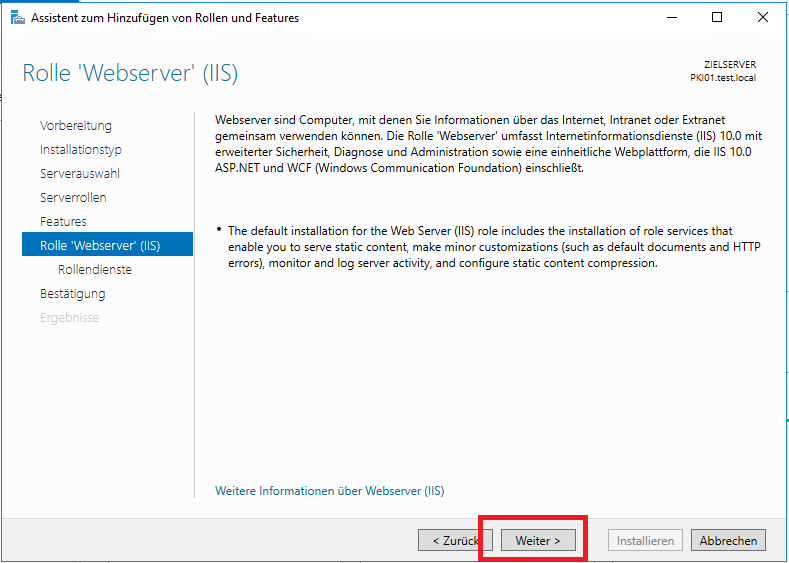Cancel the wizard with Abbrechen
The width and height of the screenshot is (789, 563).
[x=728, y=541]
